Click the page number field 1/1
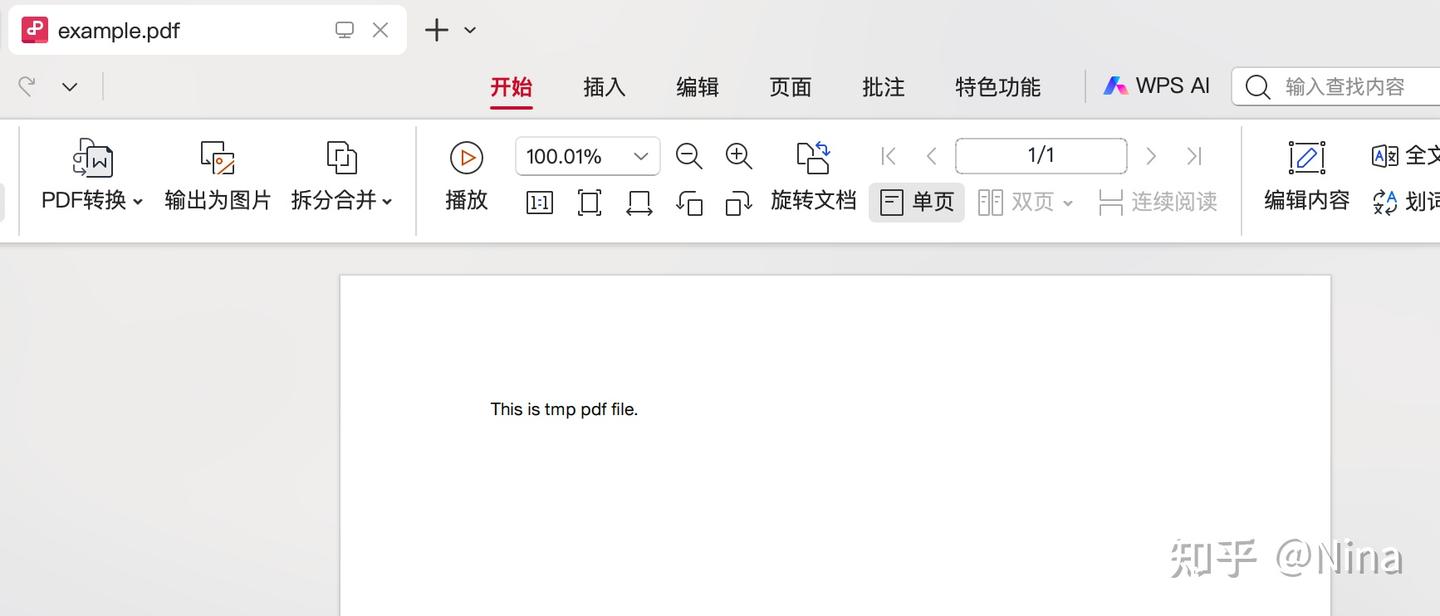Image resolution: width=1440 pixels, height=616 pixels. (x=1041, y=156)
